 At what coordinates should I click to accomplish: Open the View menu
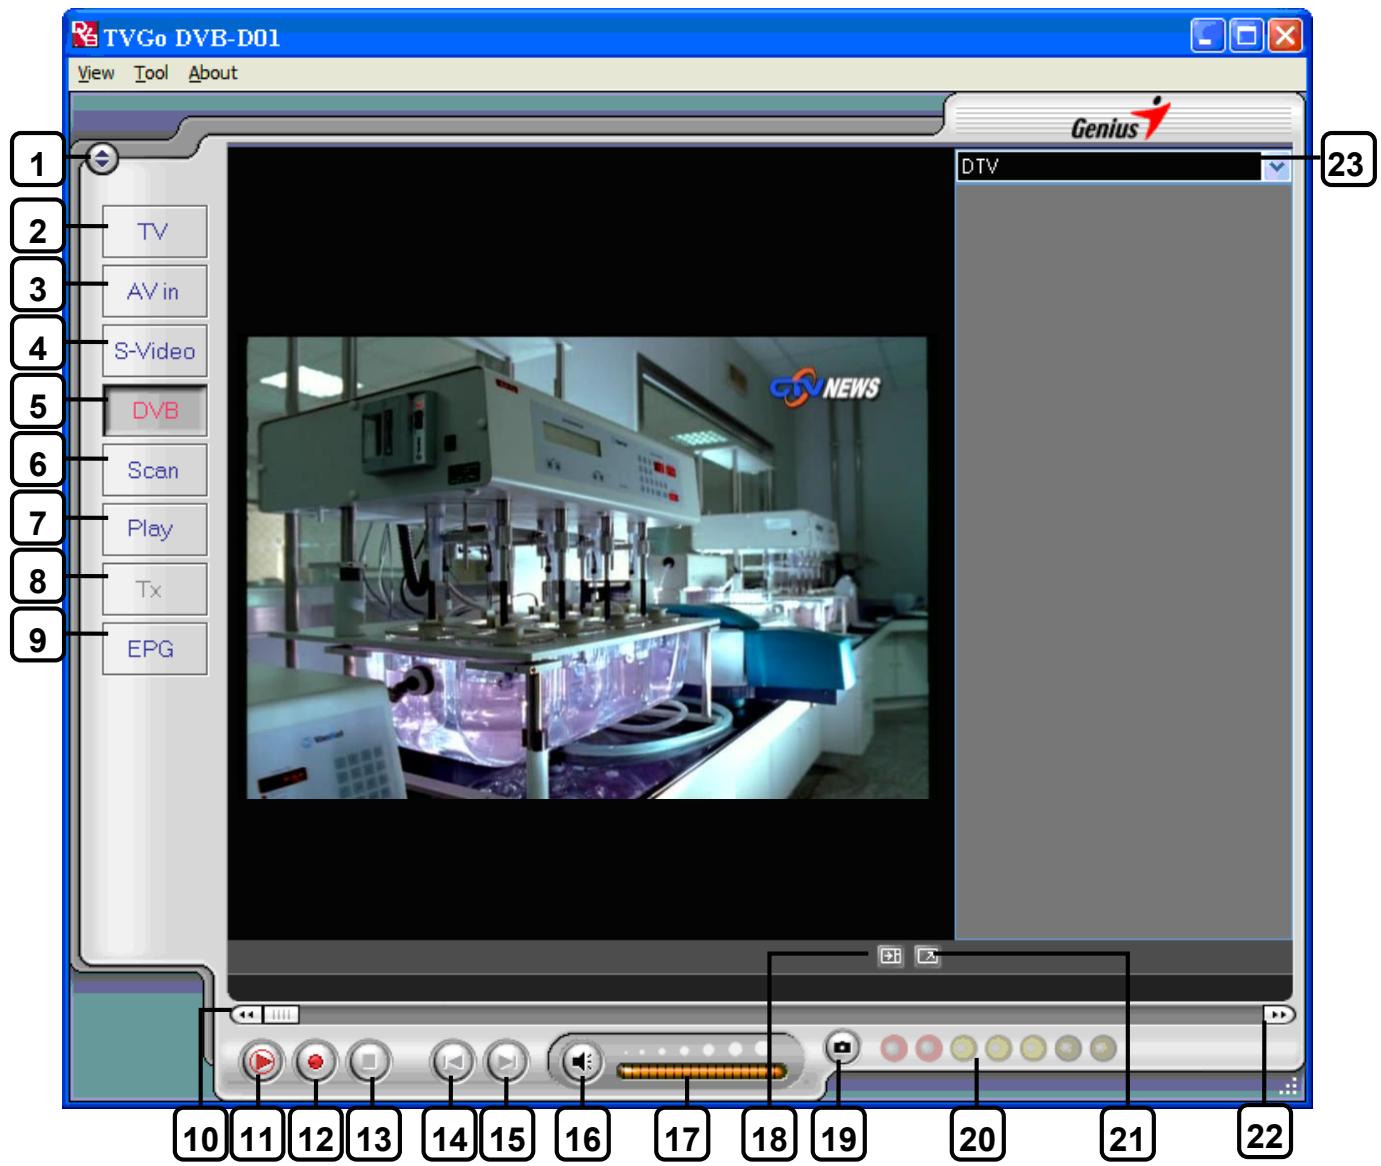pos(96,73)
